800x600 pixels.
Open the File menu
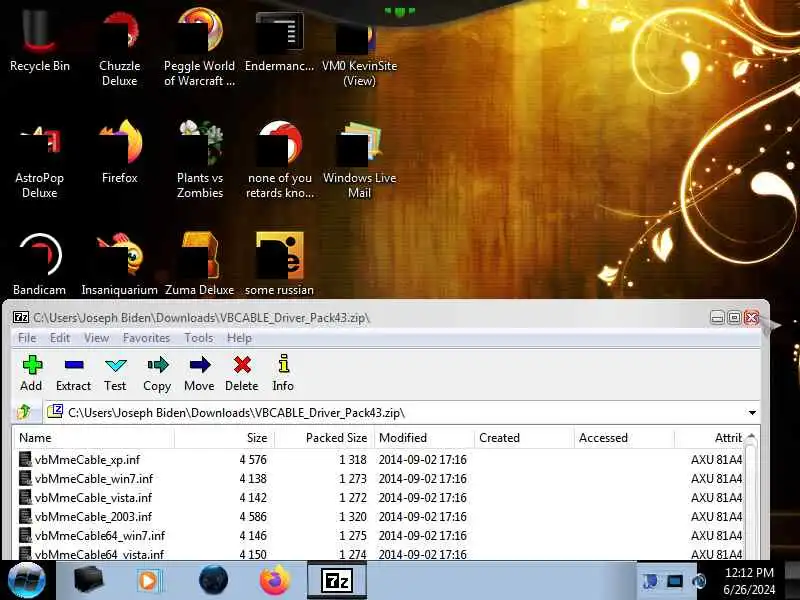tap(27, 338)
